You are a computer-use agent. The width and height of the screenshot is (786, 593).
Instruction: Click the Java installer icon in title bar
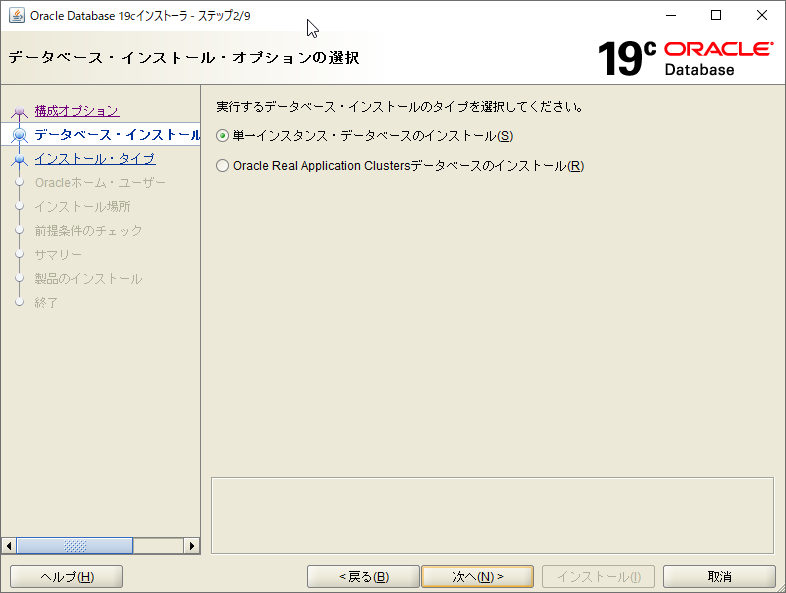coord(17,16)
